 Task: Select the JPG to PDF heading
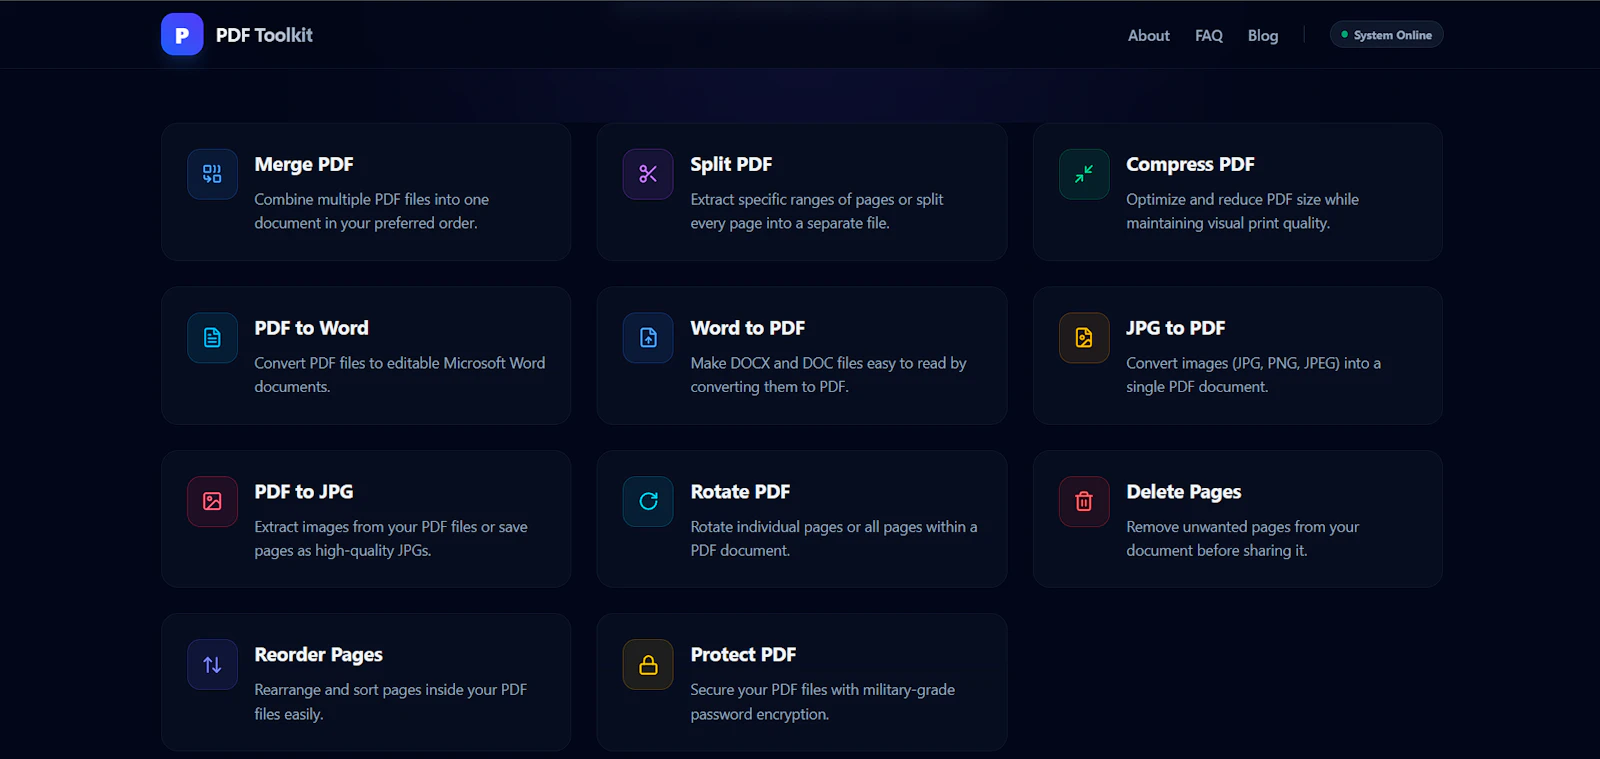coord(1175,328)
